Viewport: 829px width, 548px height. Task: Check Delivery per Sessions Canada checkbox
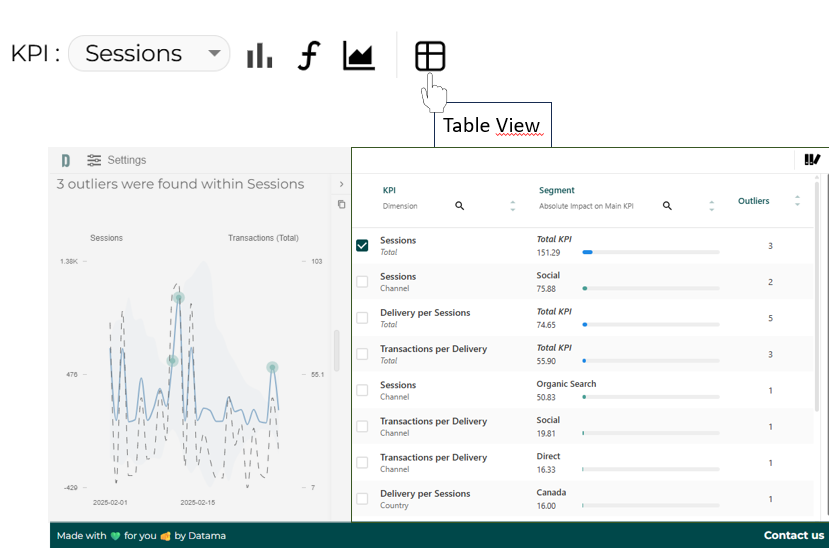tap(362, 498)
